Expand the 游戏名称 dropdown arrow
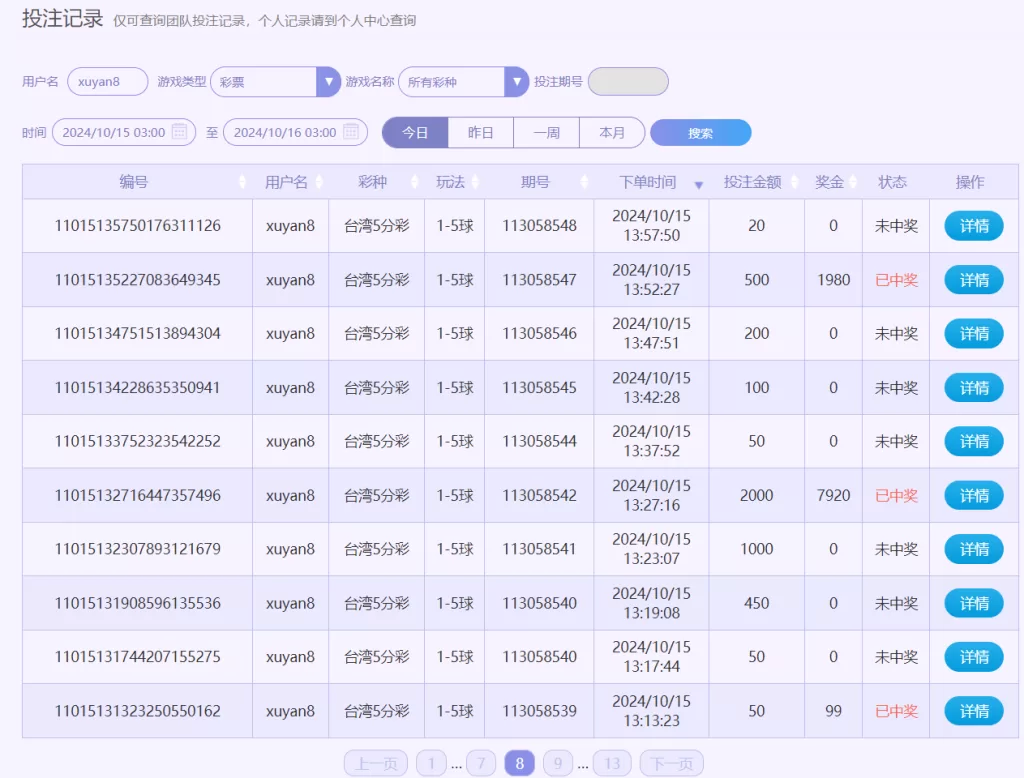The image size is (1024, 778). [x=517, y=82]
